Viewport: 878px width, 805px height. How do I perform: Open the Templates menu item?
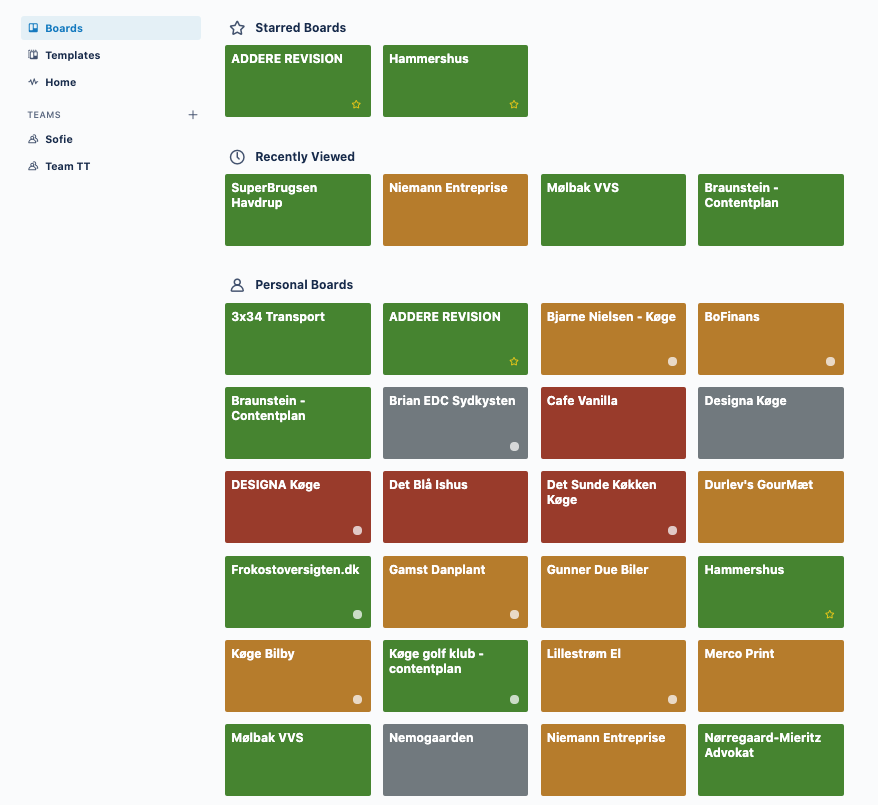coord(111,55)
